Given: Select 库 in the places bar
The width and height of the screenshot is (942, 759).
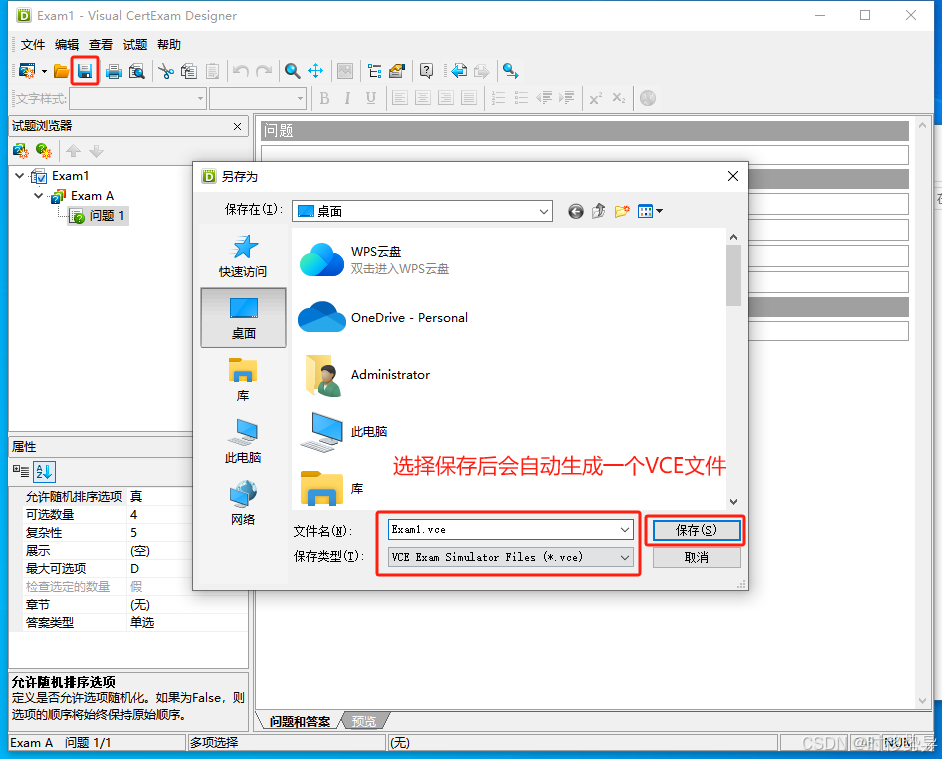Looking at the screenshot, I should pos(243,380).
